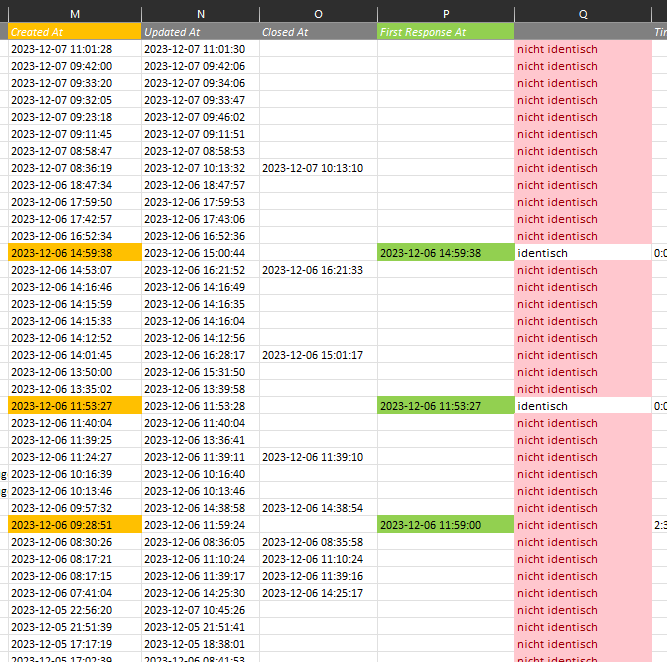Select Closed At cell 2023-12-06 11:10:24

coord(318,559)
